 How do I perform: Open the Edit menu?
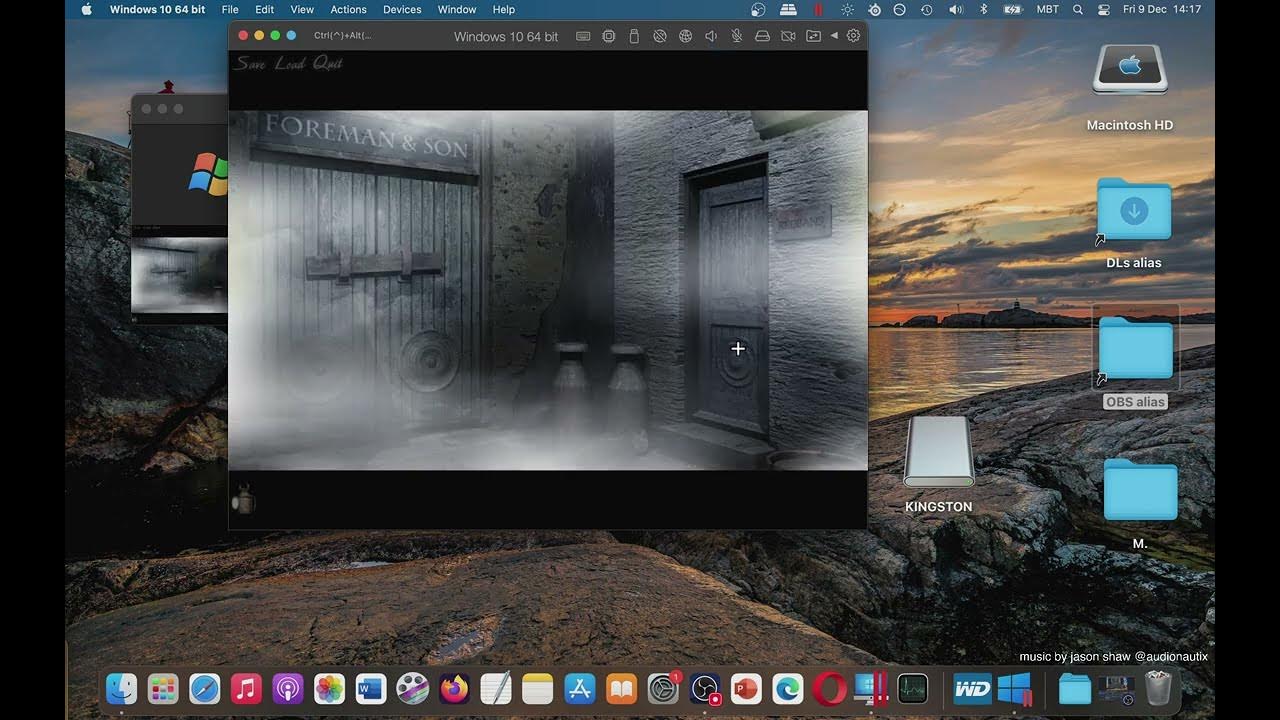coord(264,9)
